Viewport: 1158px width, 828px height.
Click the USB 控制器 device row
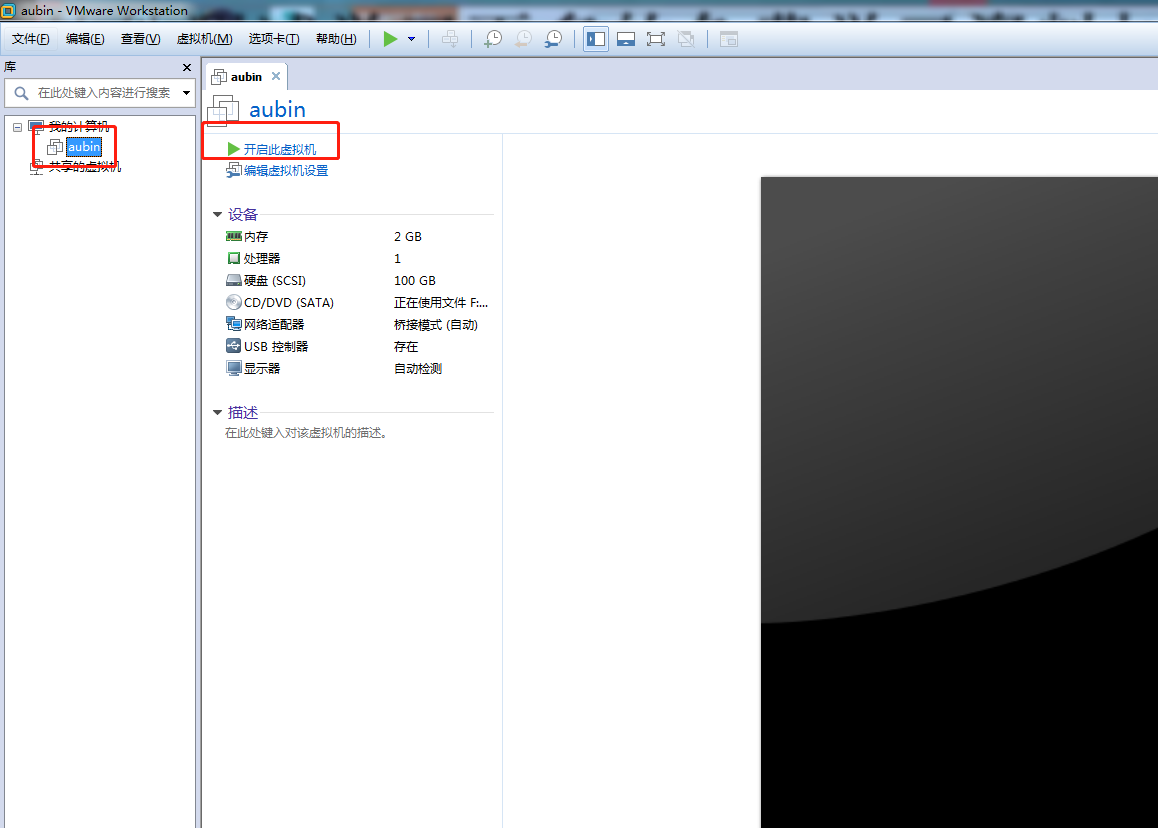click(x=359, y=346)
